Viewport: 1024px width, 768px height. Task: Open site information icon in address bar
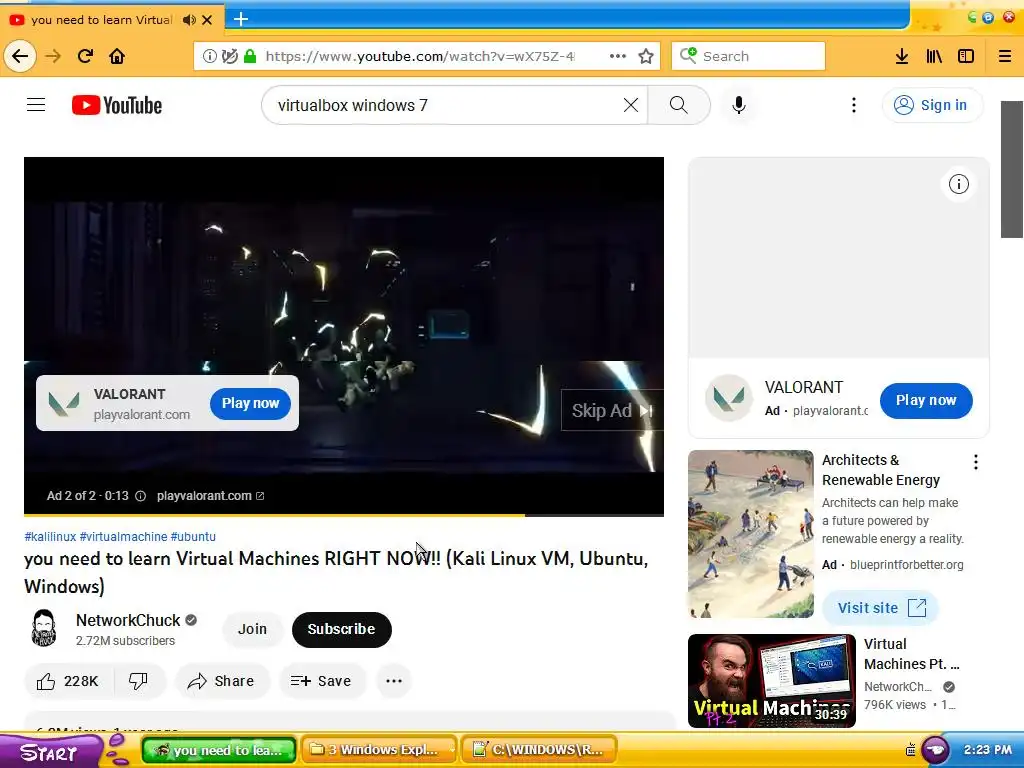click(210, 56)
